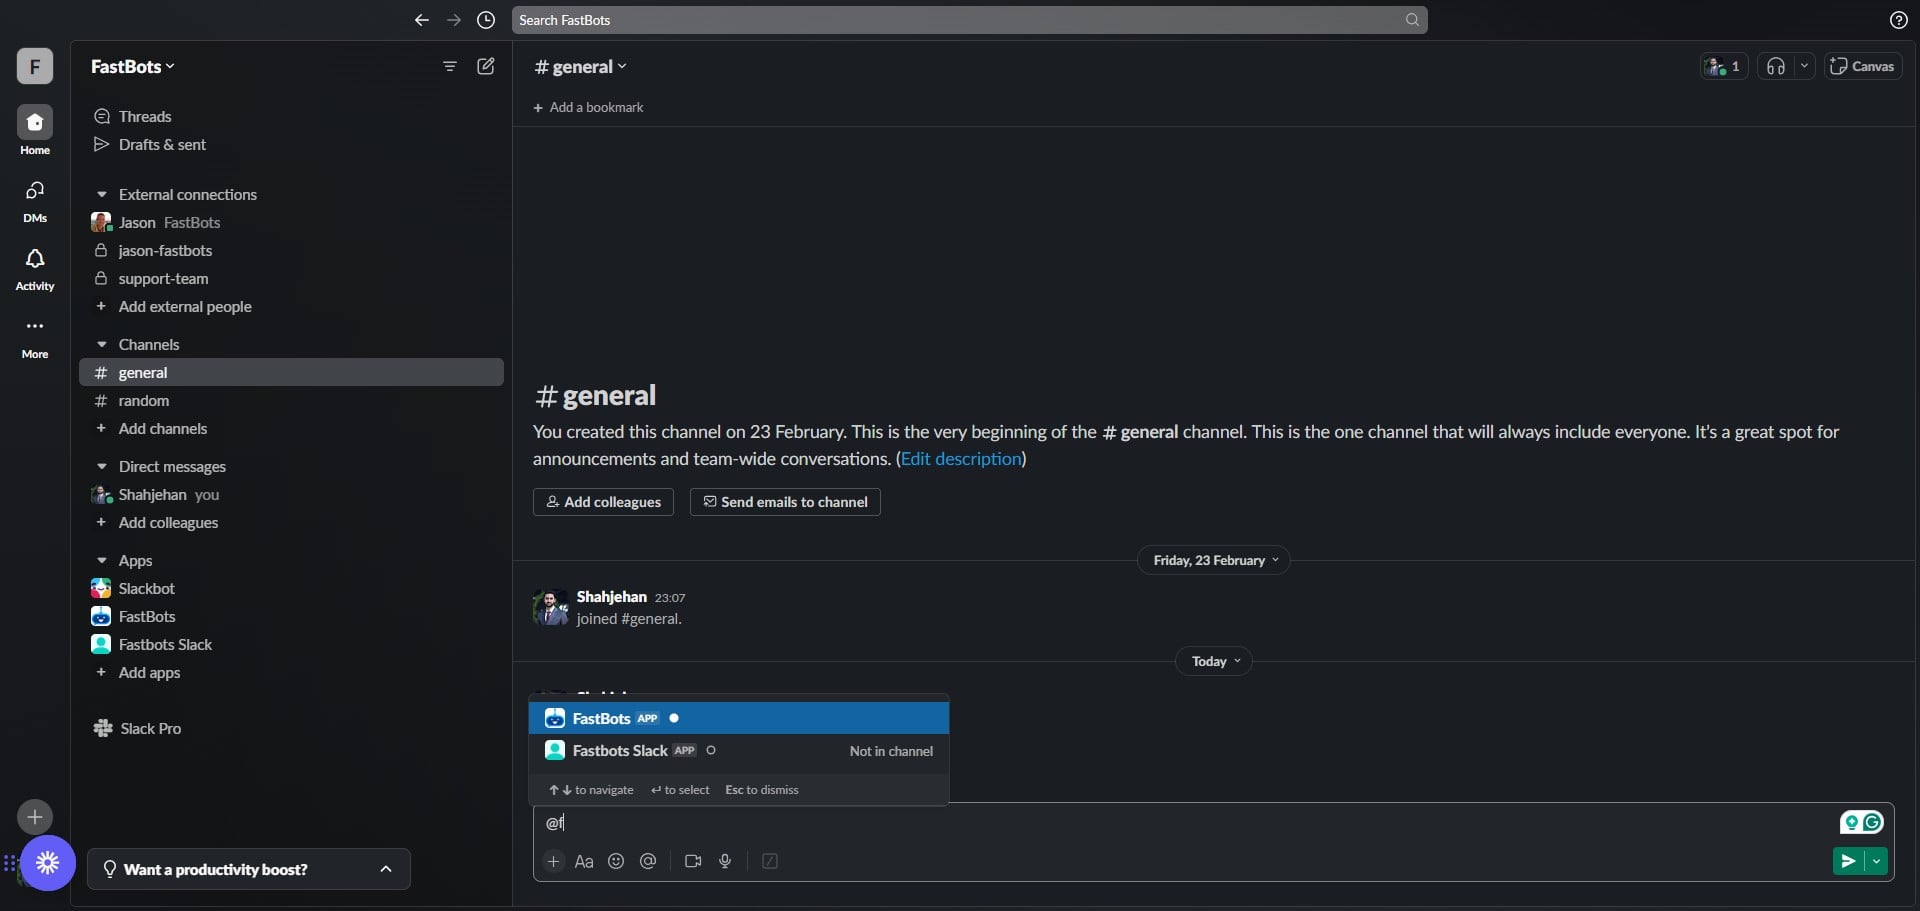Open the #general channel details dropdown

[581, 67]
